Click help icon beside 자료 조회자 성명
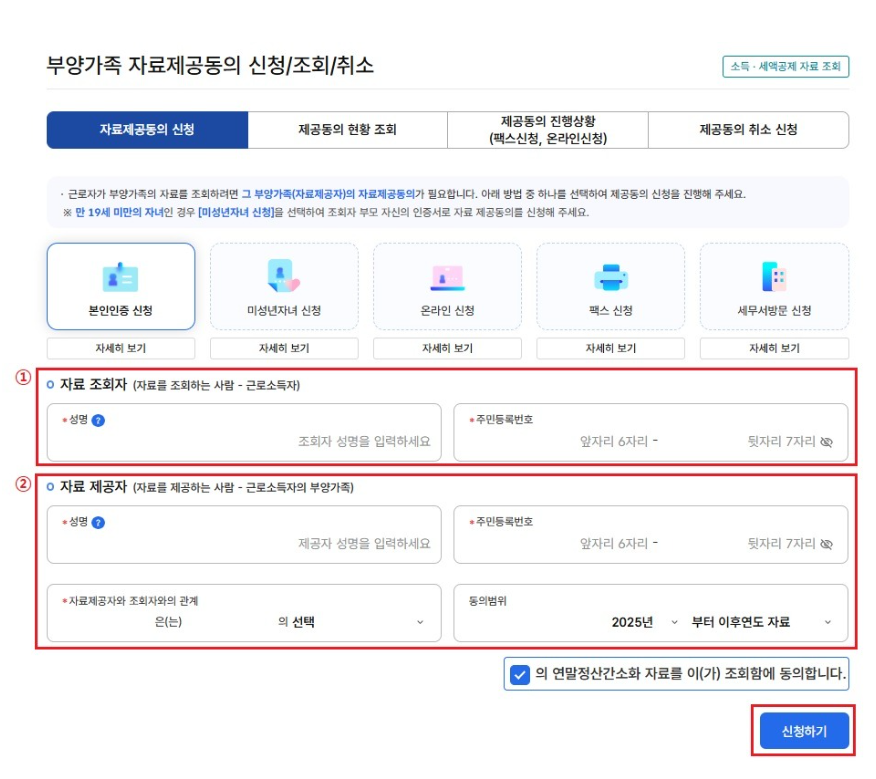This screenshot has width=876, height=779. tap(98, 420)
